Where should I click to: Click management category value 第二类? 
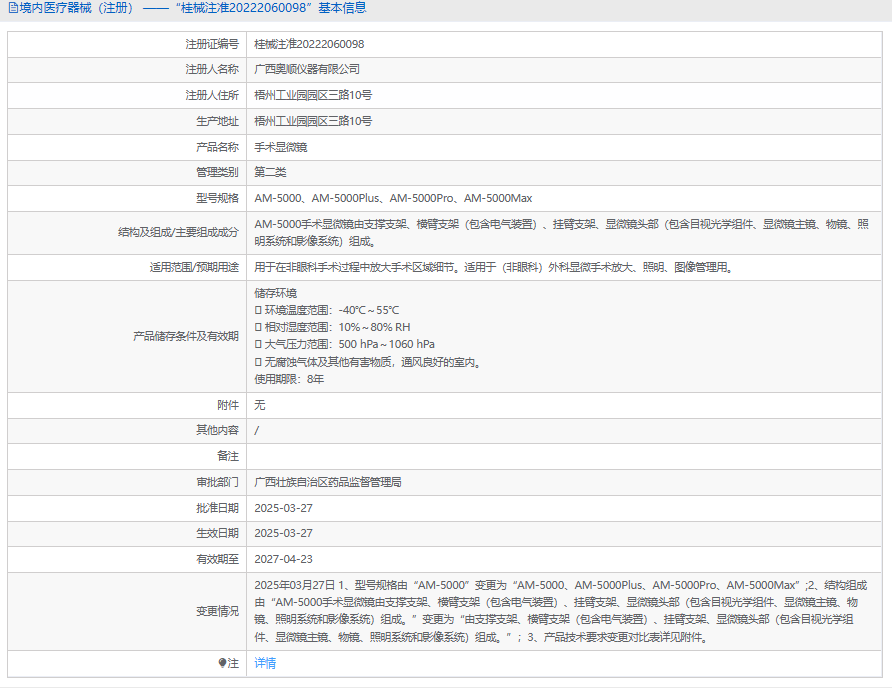point(270,172)
